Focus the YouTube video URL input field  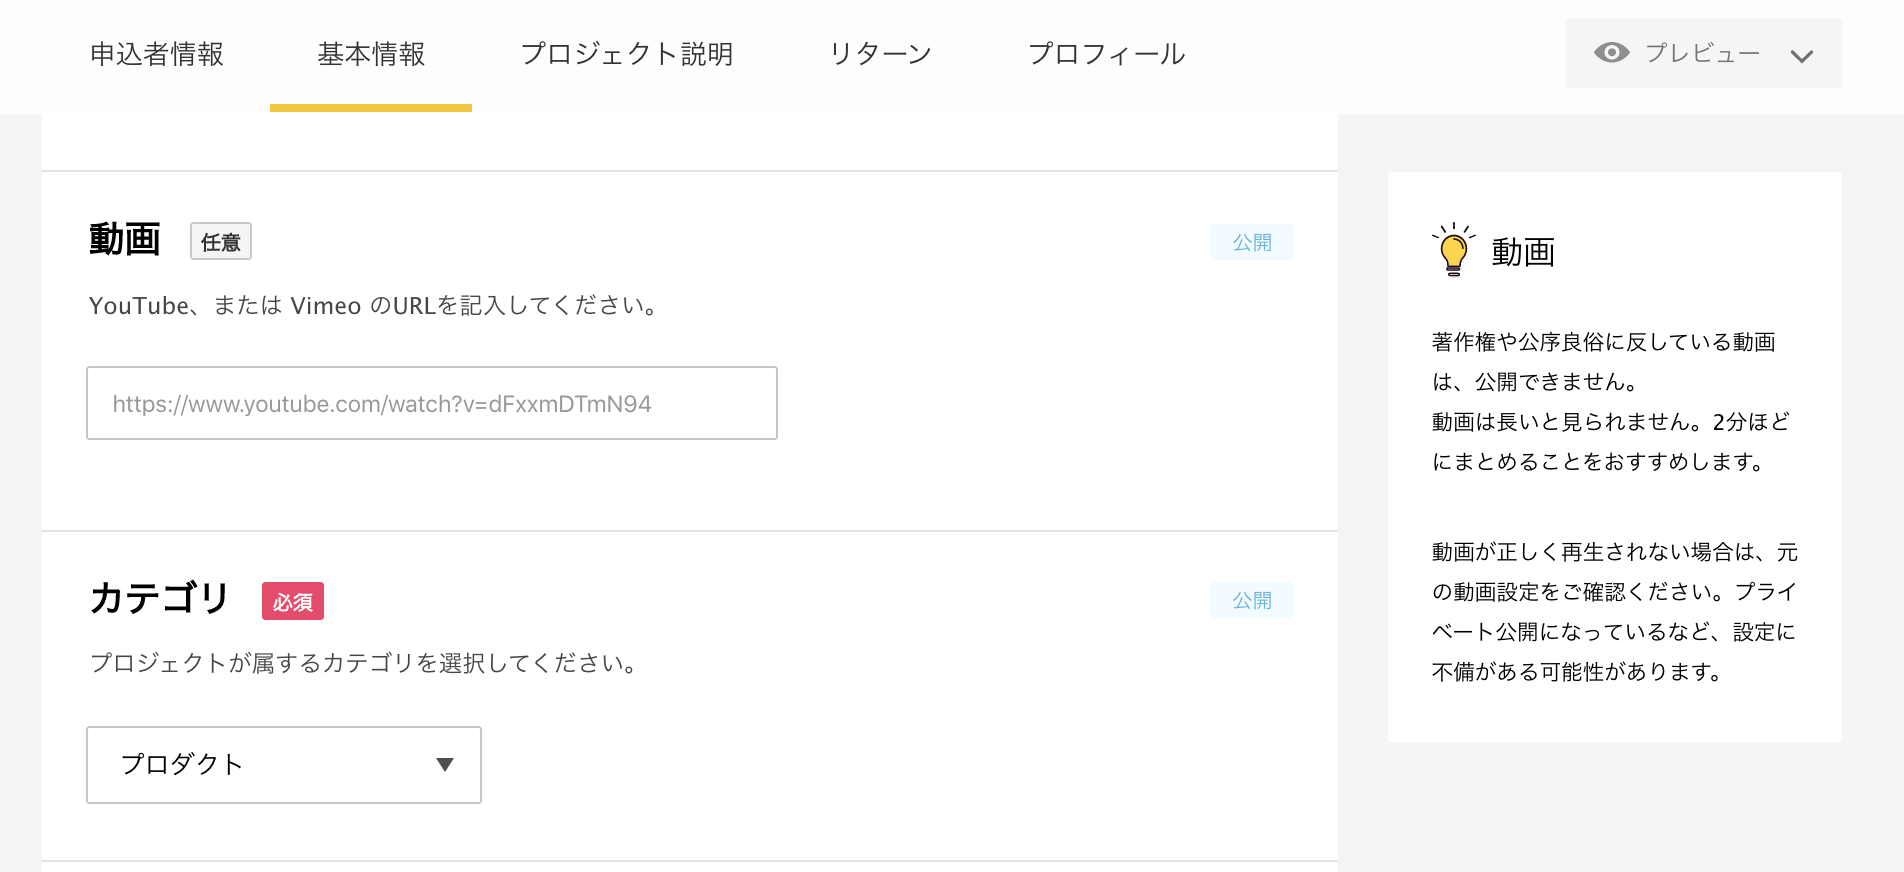(x=431, y=403)
